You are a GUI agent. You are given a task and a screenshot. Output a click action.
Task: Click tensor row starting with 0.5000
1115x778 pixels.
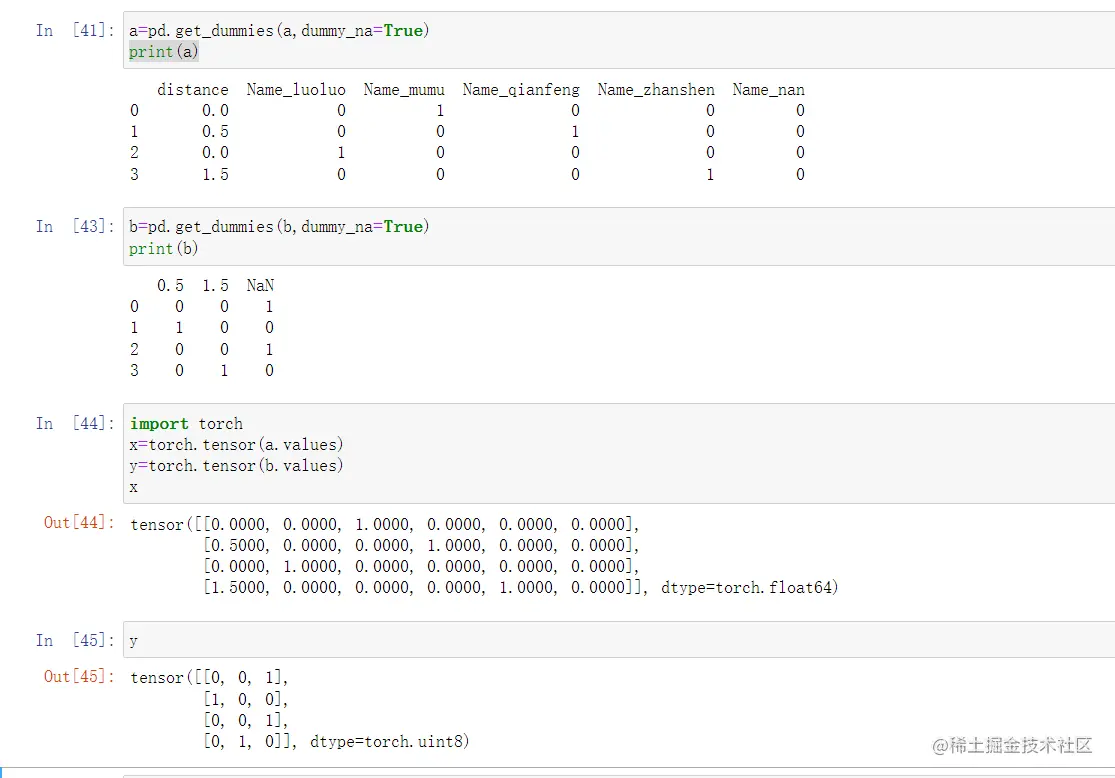pyautogui.click(x=421, y=545)
